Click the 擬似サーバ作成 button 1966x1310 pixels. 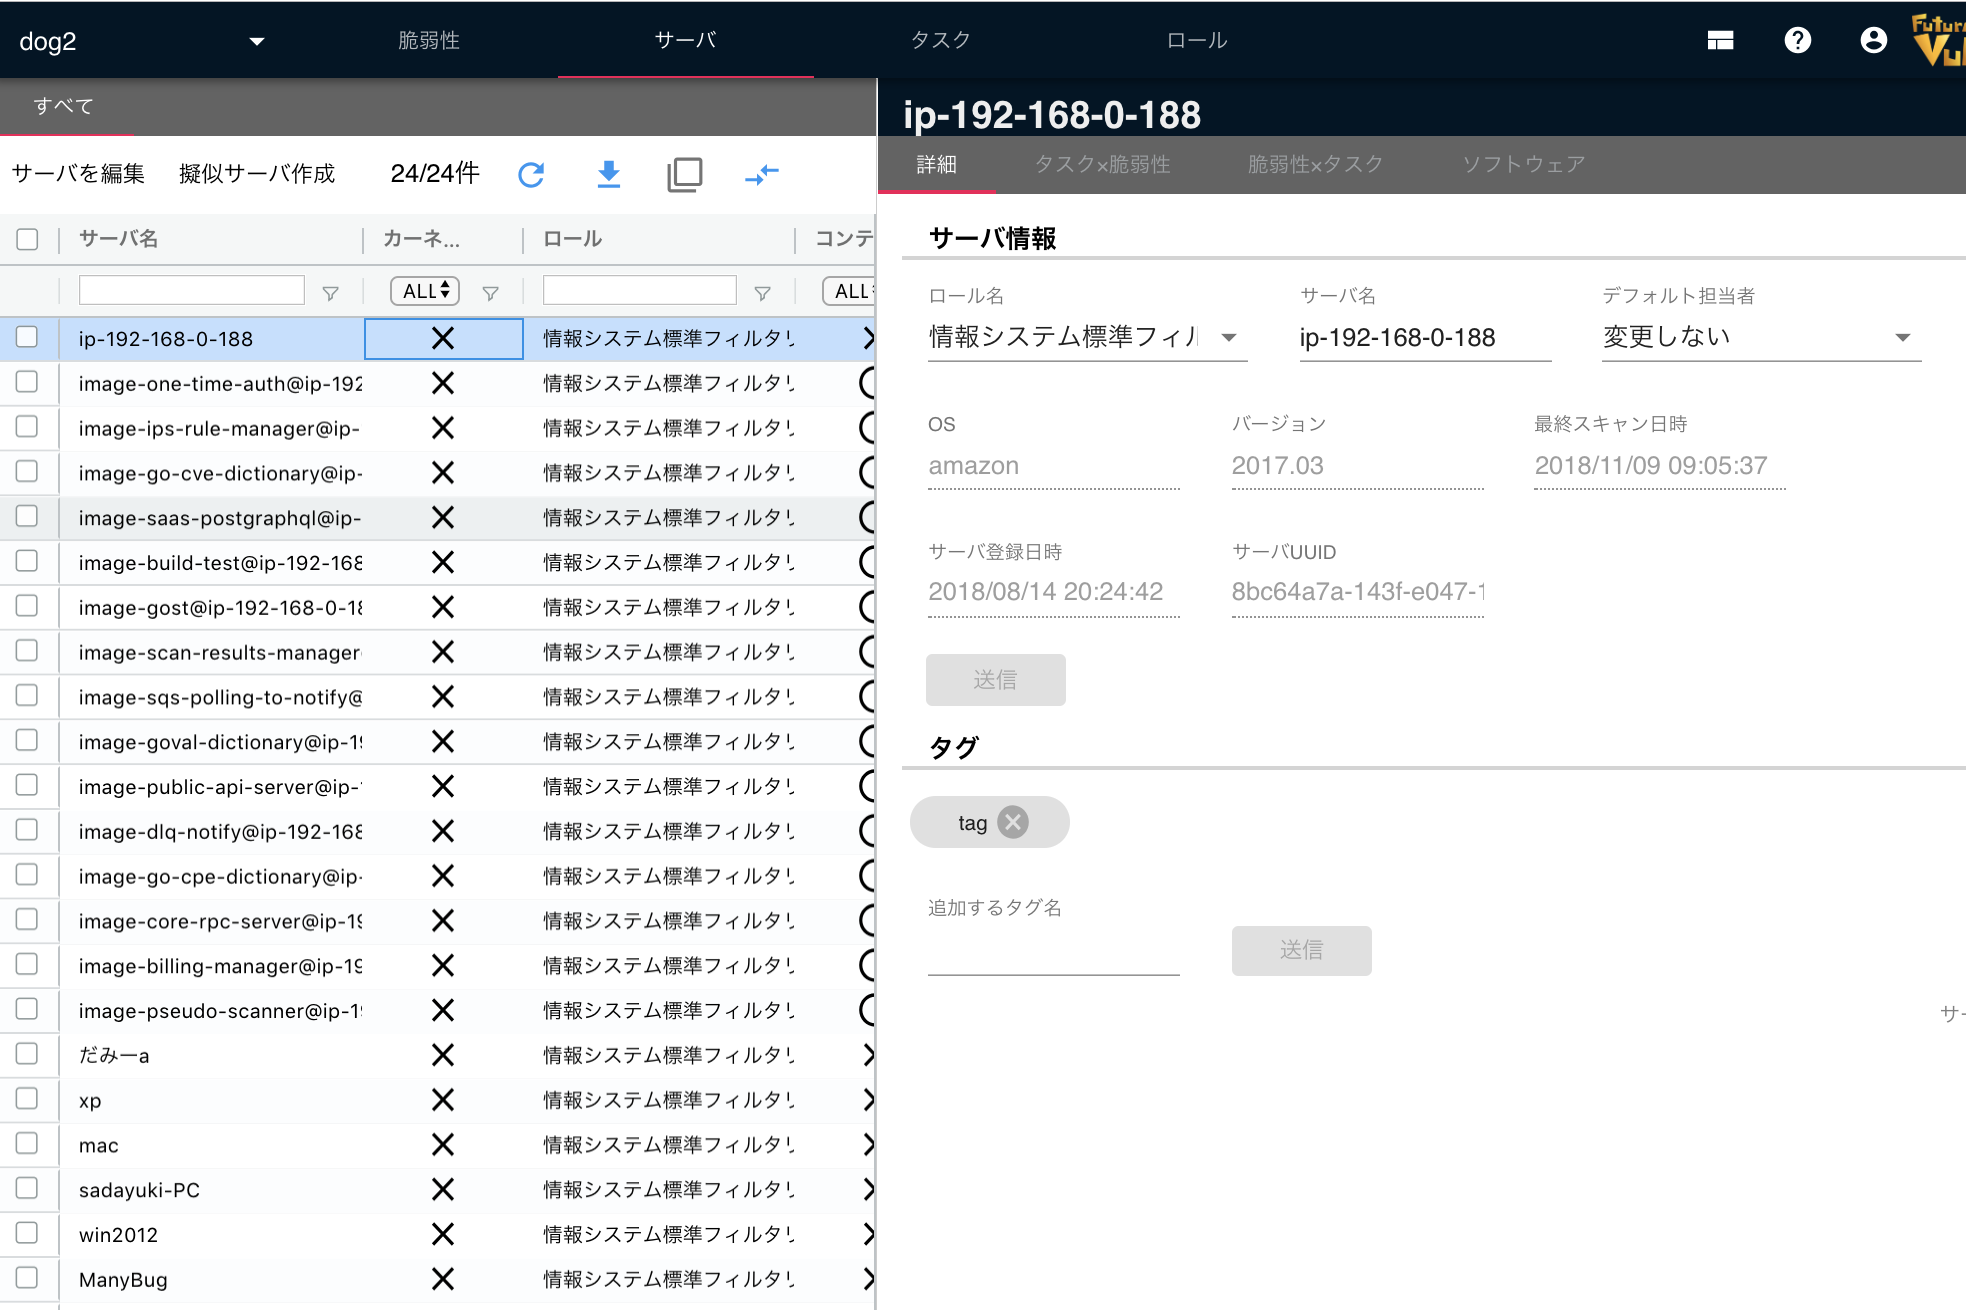point(257,173)
